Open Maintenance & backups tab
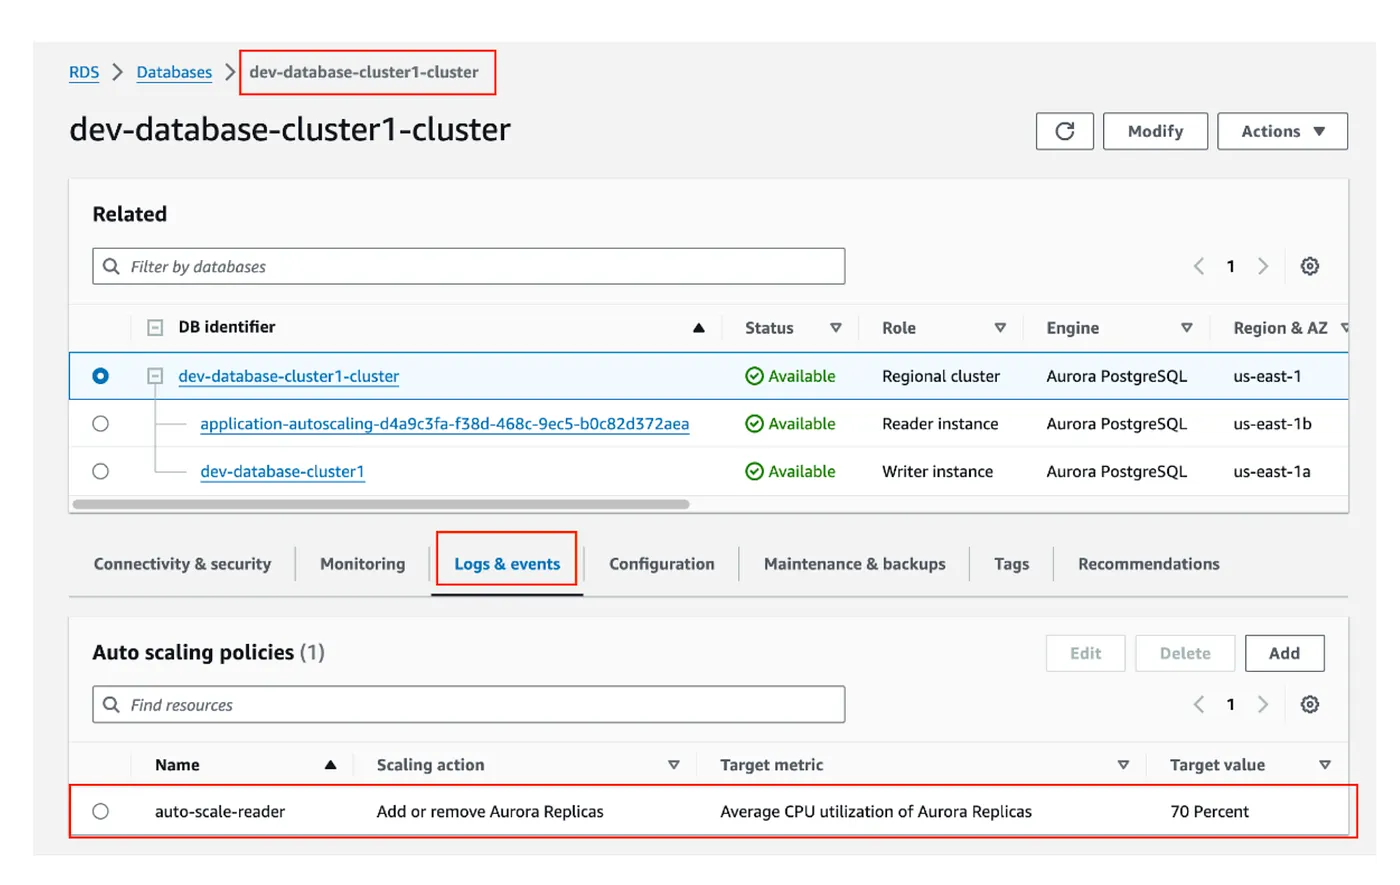 [854, 564]
